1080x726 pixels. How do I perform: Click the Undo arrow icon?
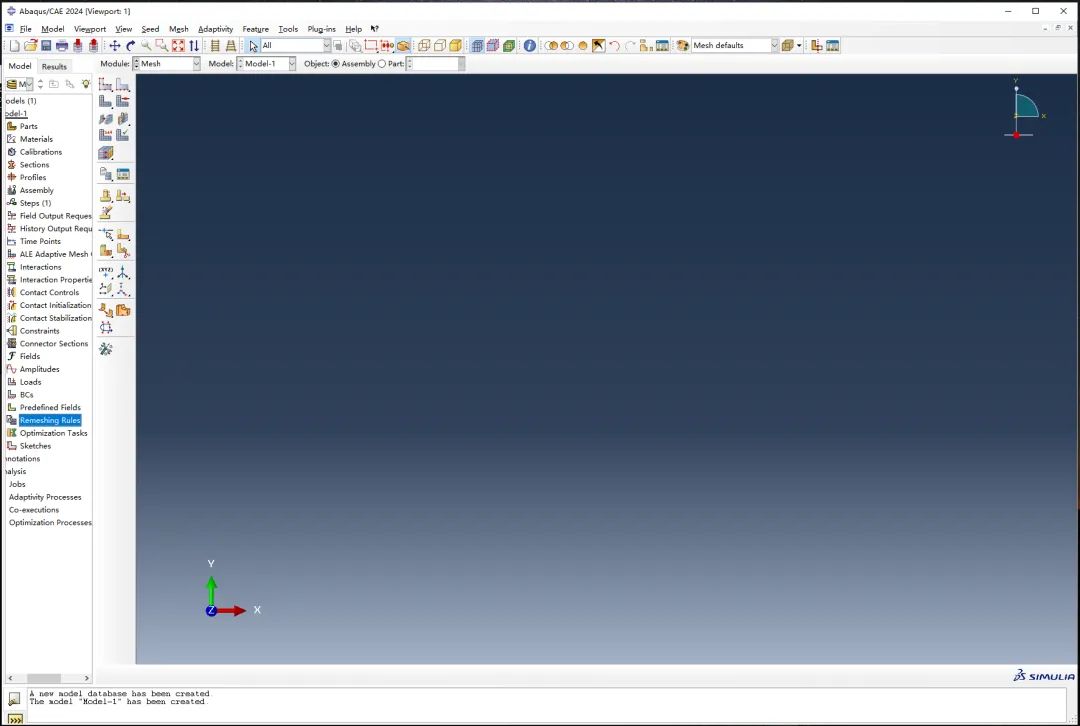point(614,45)
